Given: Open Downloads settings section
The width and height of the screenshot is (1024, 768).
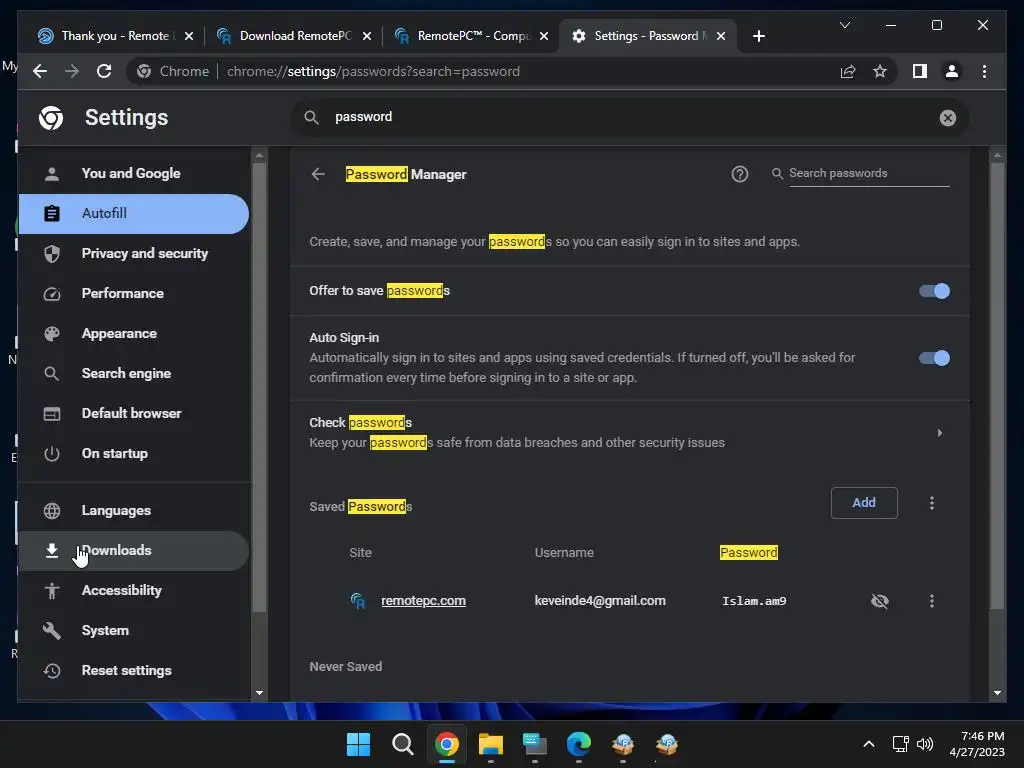Looking at the screenshot, I should click(134, 551).
